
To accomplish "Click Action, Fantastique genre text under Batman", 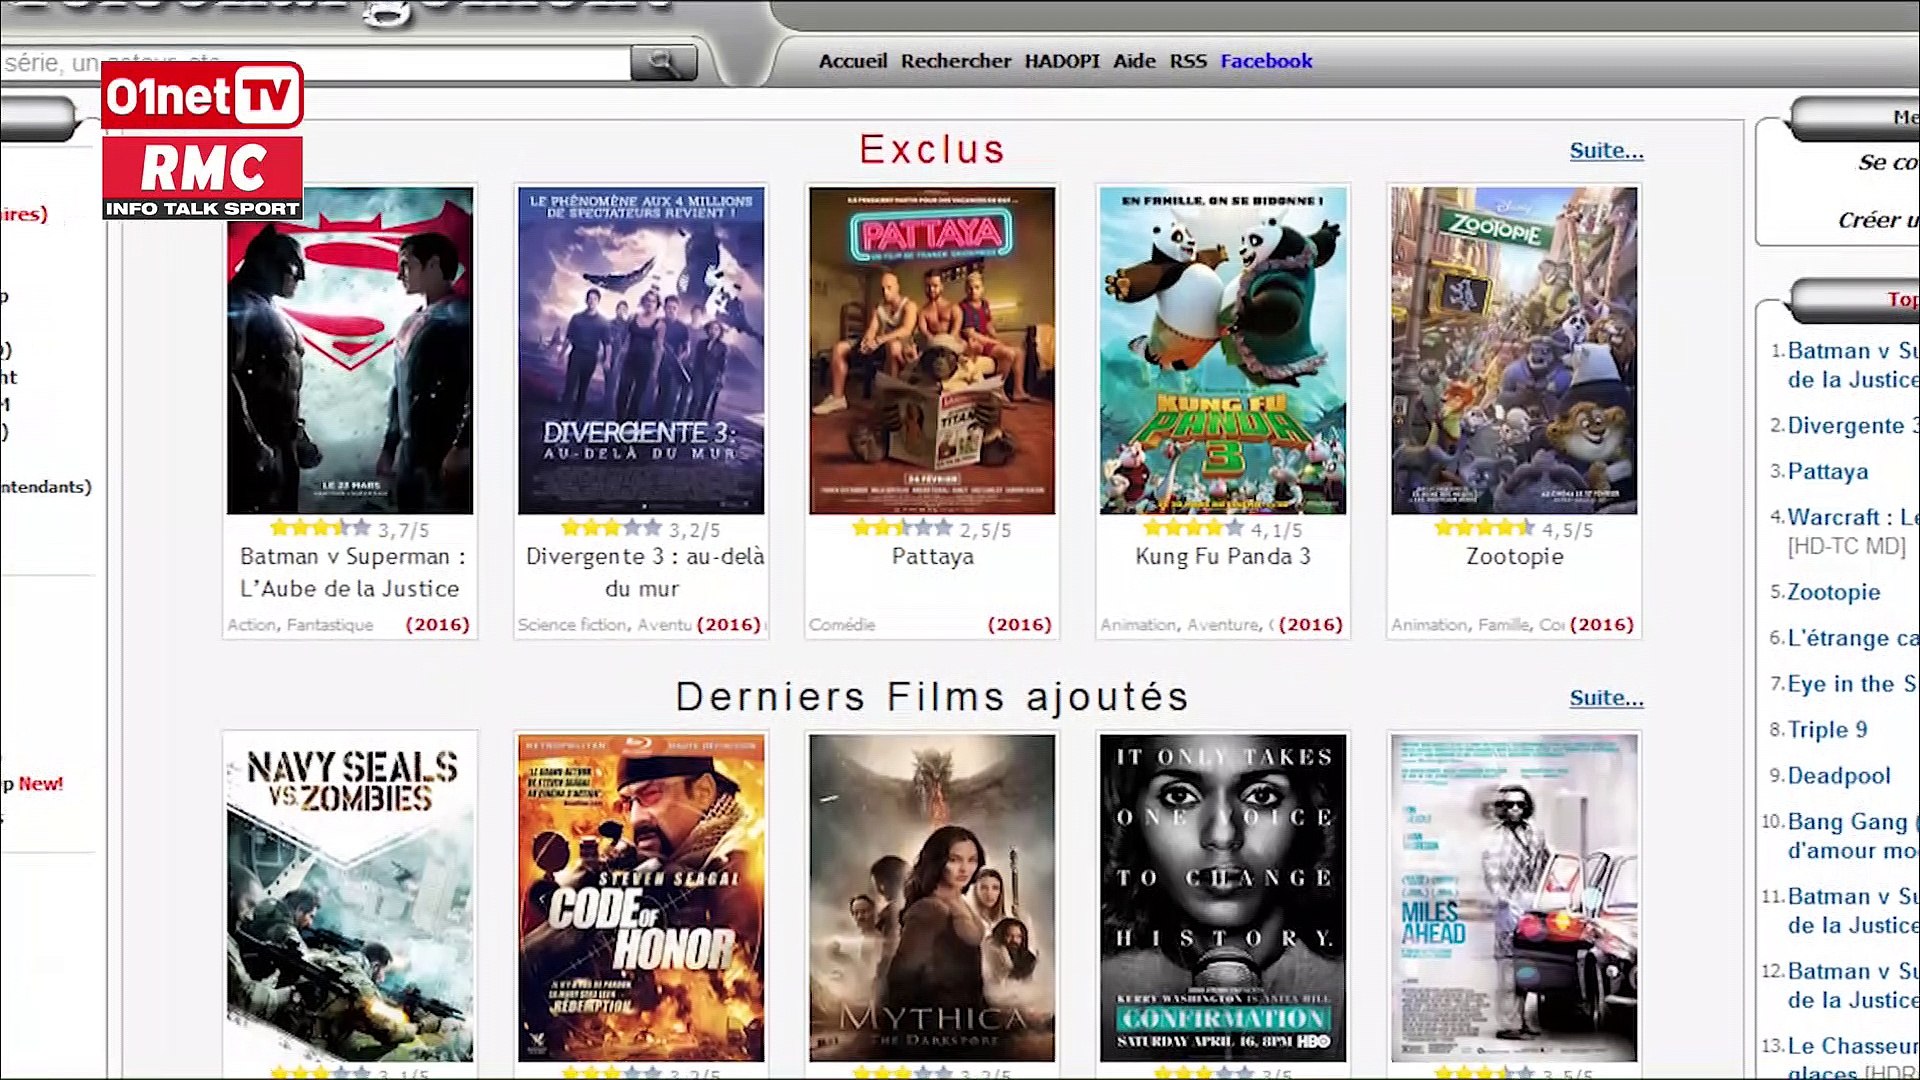I will pos(300,625).
